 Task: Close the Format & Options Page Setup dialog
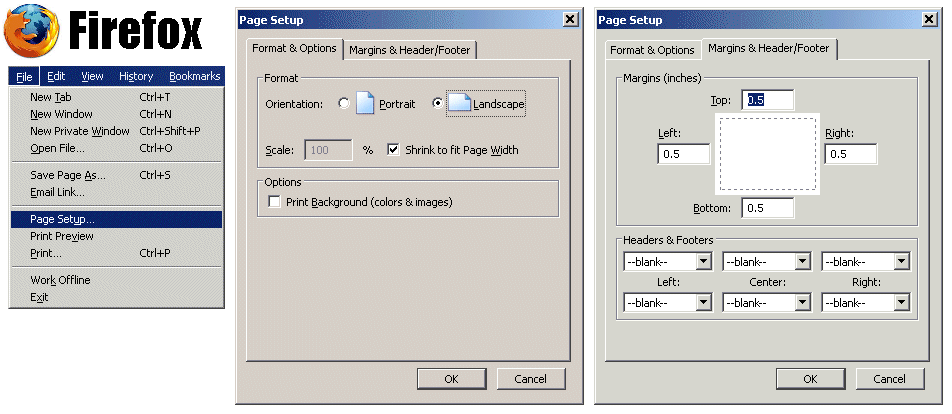(570, 19)
